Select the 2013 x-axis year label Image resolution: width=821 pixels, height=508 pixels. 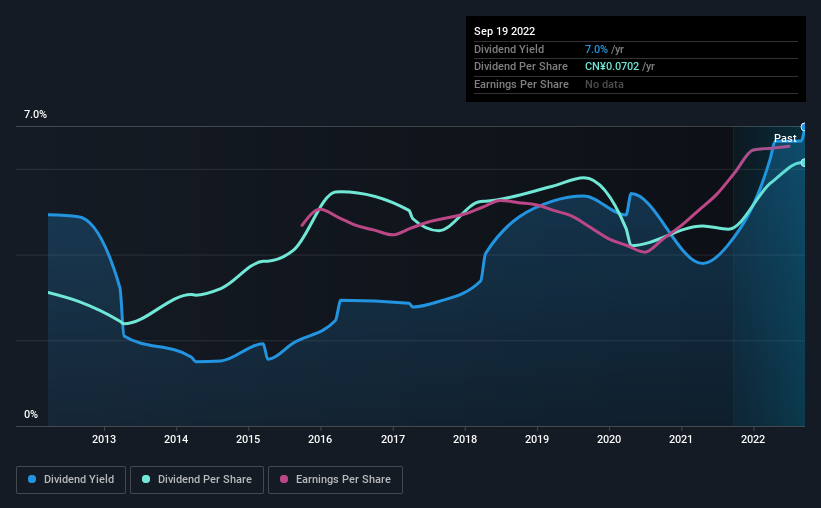[104, 439]
